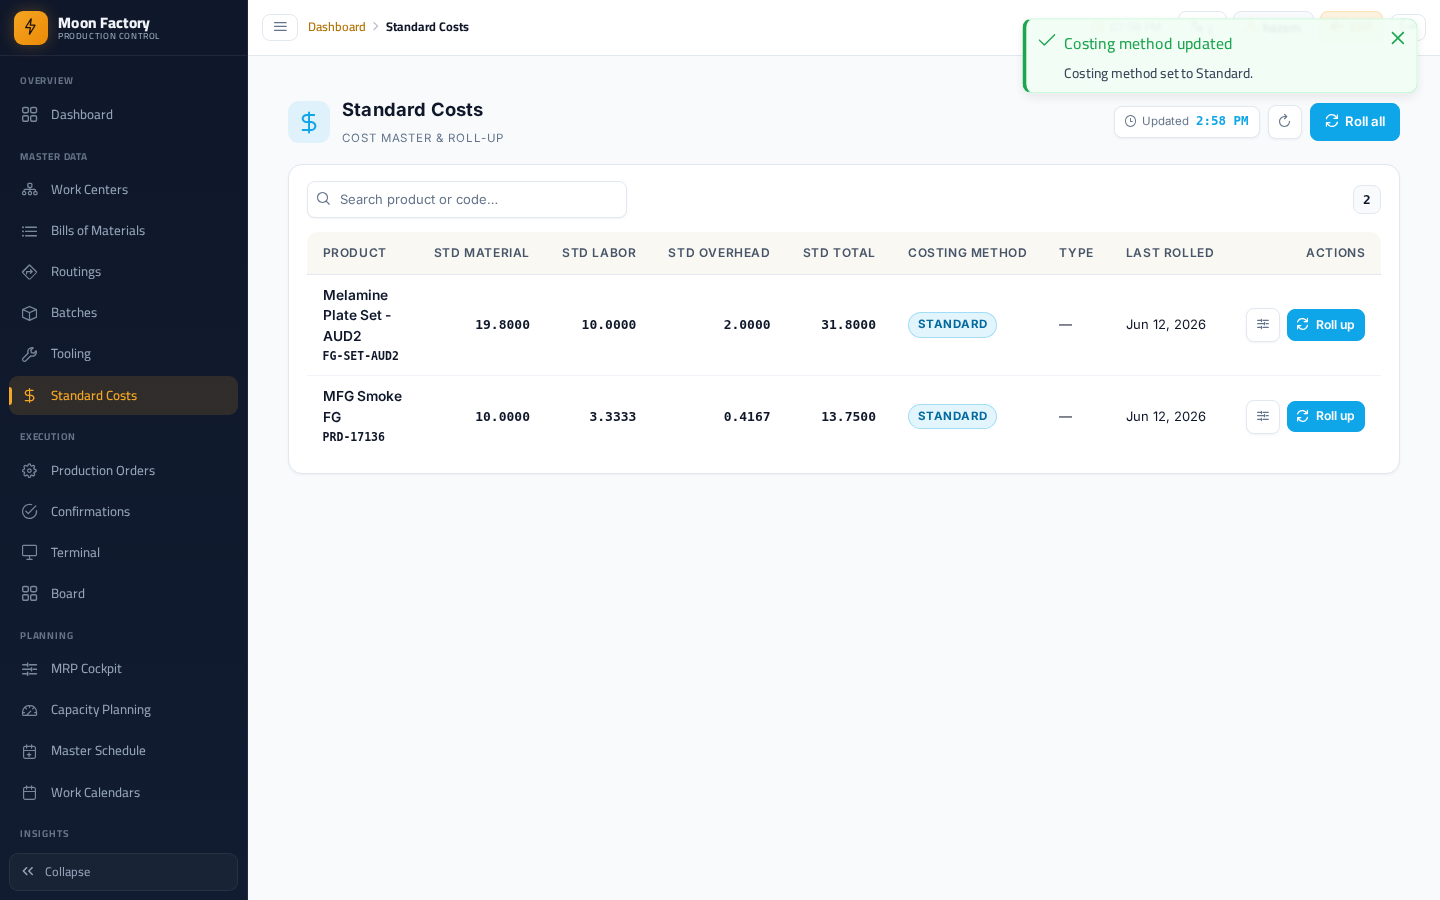This screenshot has width=1440, height=900.
Task: Roll up the MFG Smoke FG row
Action: [x=1326, y=417]
